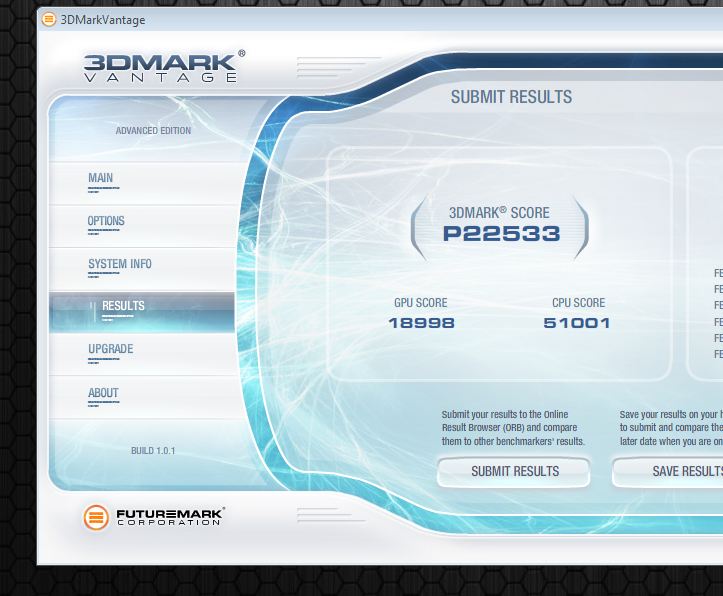
Task: Click the 3DMARK SCORE label
Action: coord(499,212)
